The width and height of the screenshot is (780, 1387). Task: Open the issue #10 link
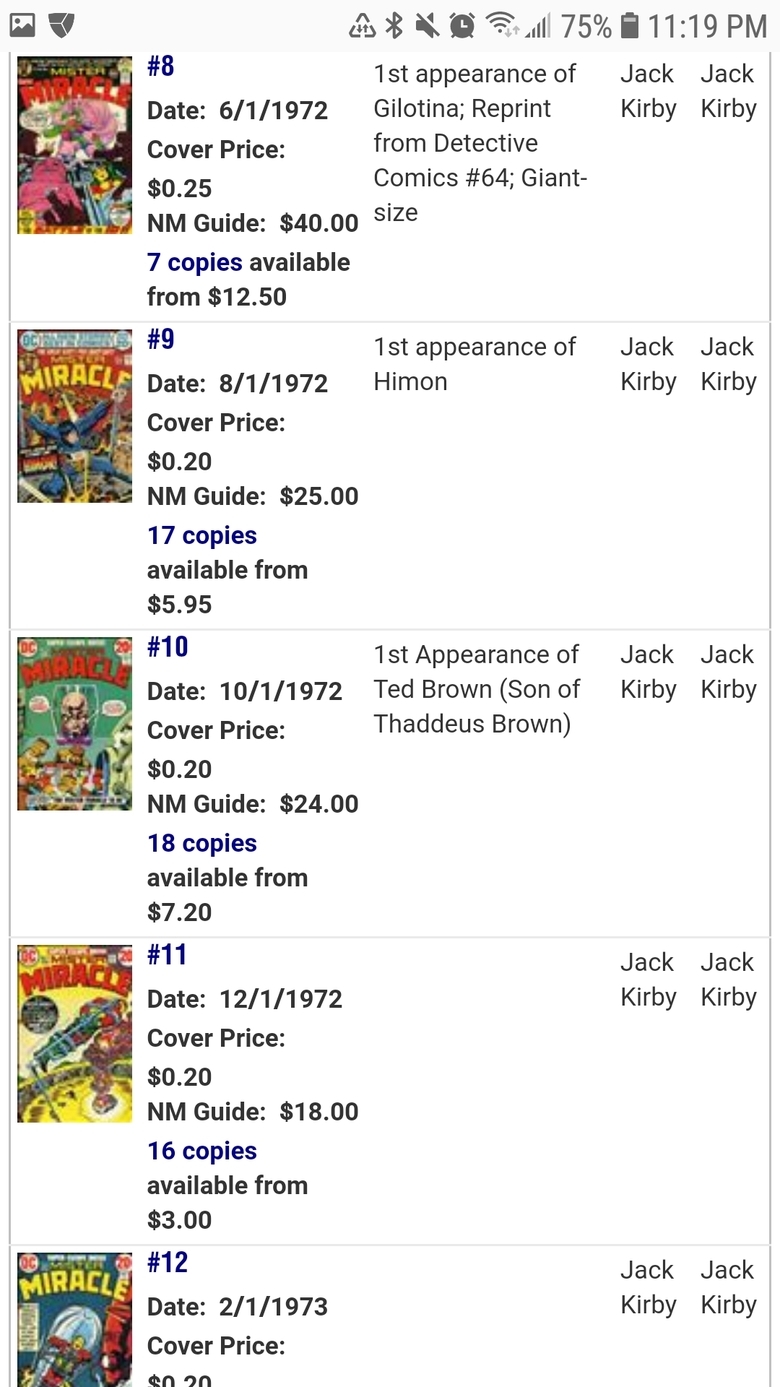tap(167, 647)
